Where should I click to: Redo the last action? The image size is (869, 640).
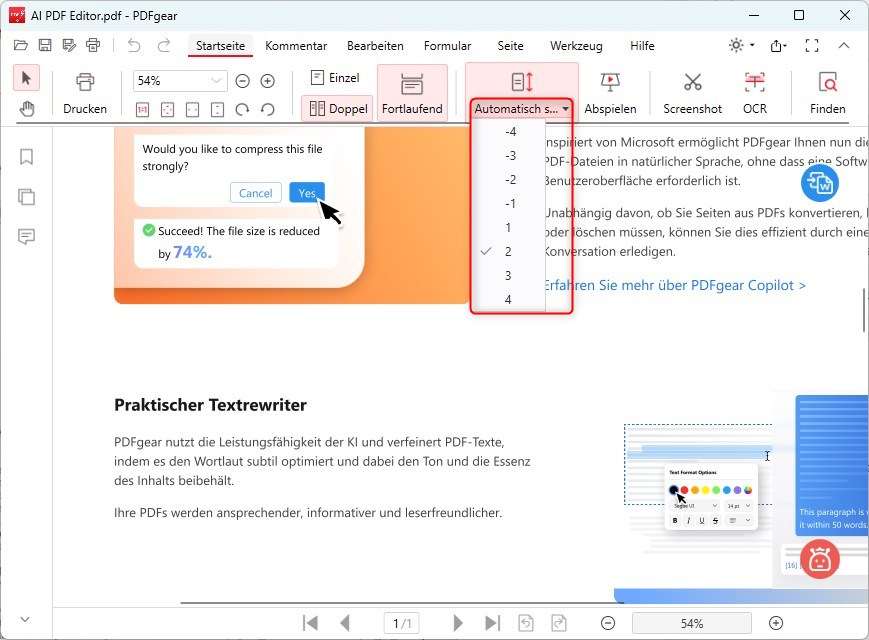164,45
